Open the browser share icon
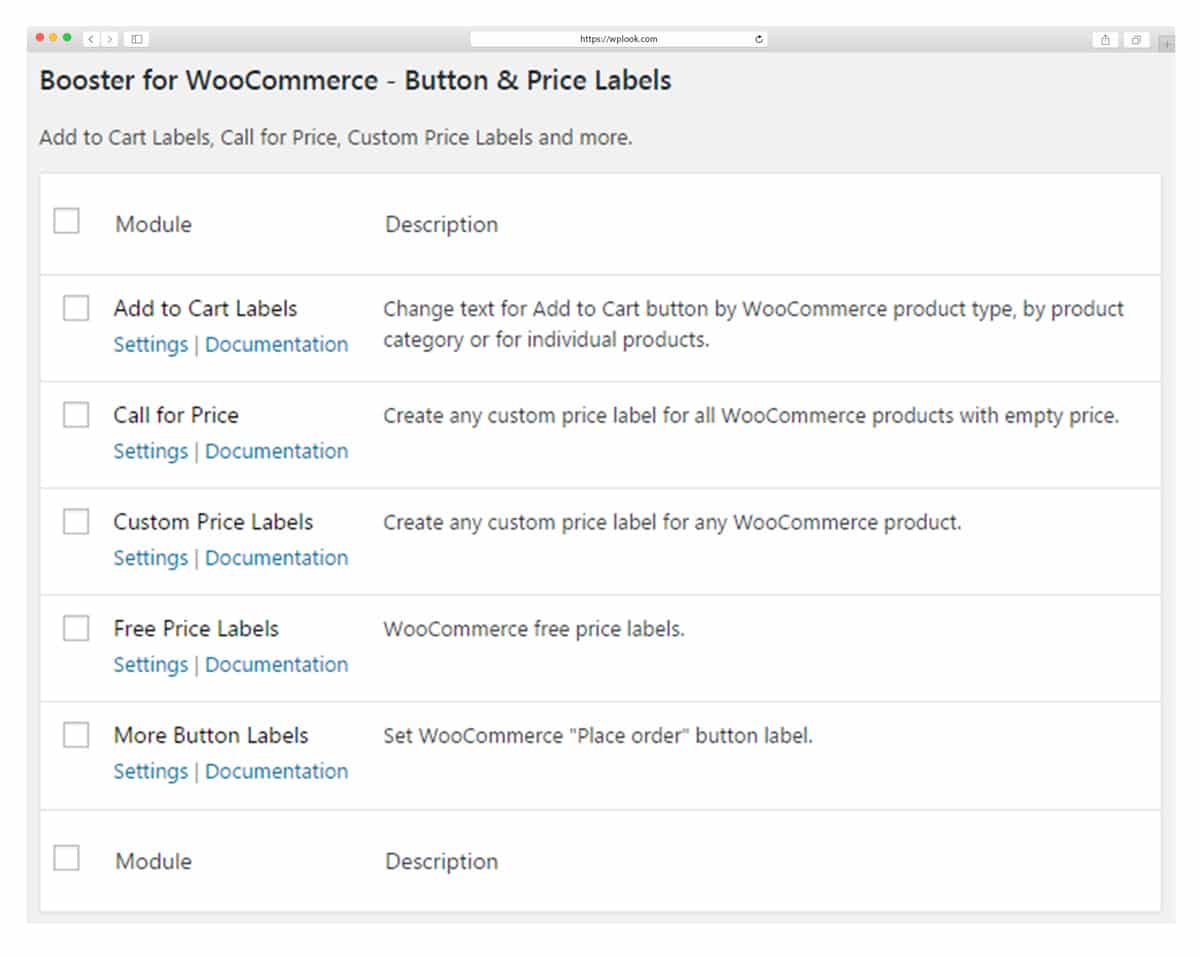 [1105, 40]
